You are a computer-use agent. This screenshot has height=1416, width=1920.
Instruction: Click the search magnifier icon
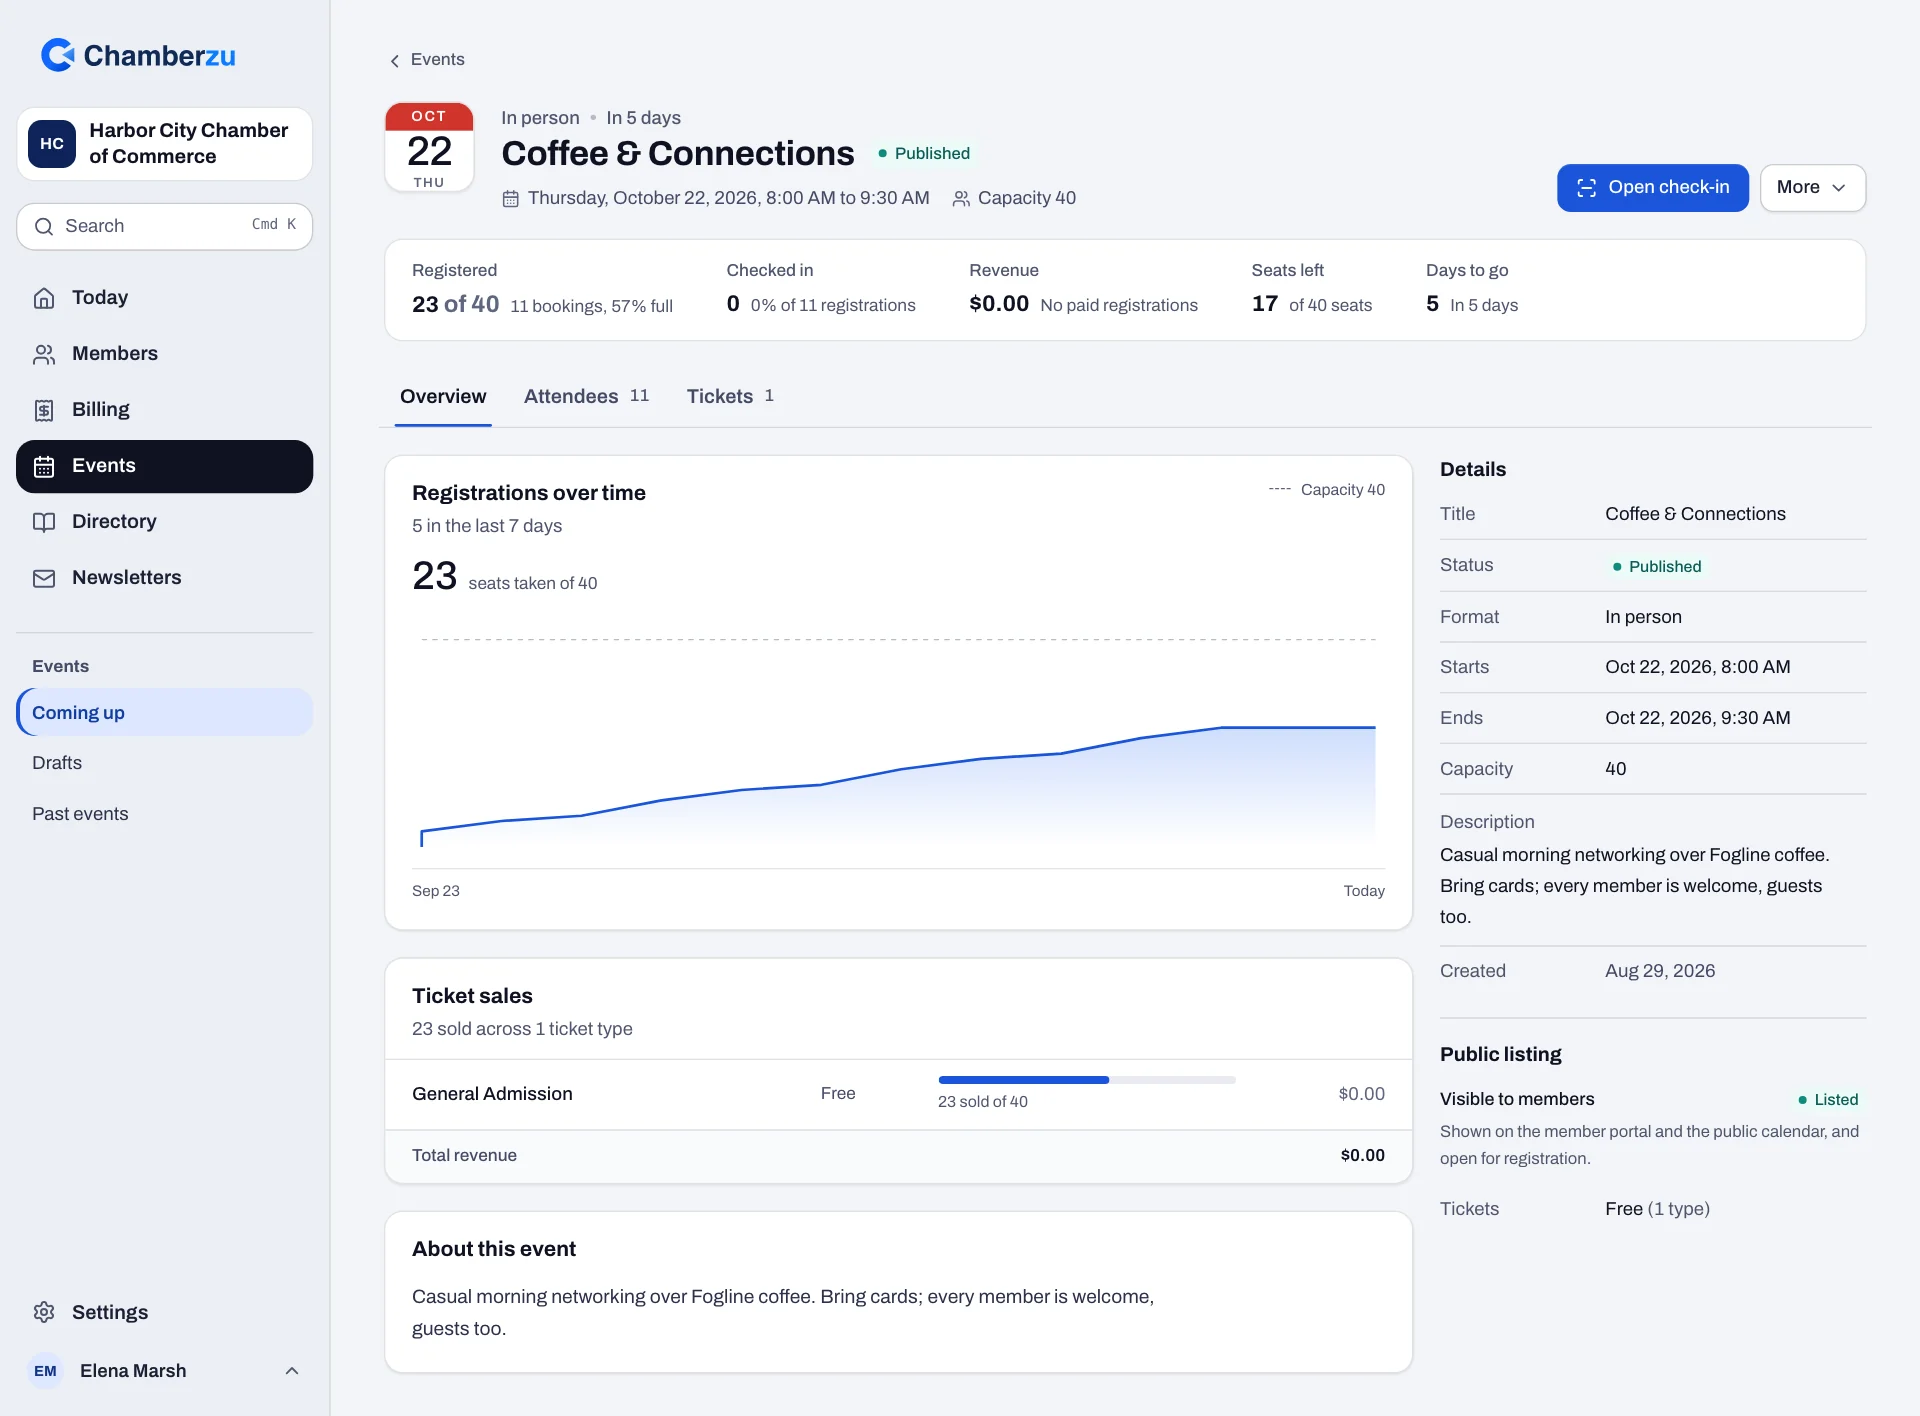[44, 227]
